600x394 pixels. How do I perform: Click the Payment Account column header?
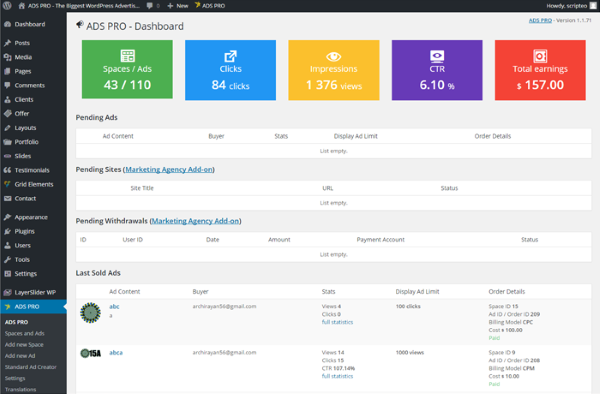(x=380, y=240)
